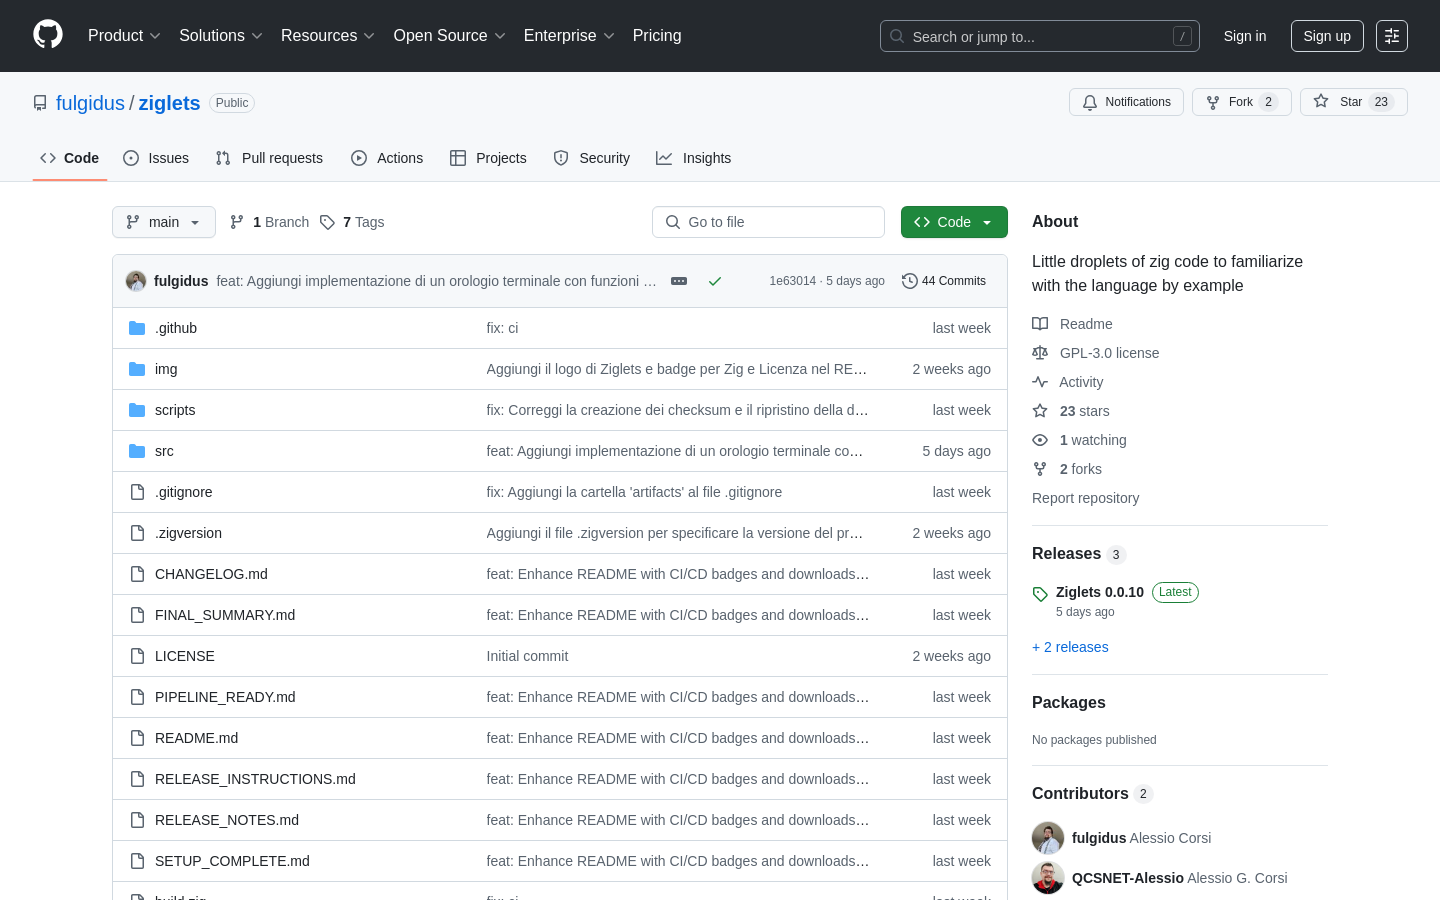This screenshot has height=900, width=1440.
Task: Expand the Open Source menu
Action: coord(450,36)
